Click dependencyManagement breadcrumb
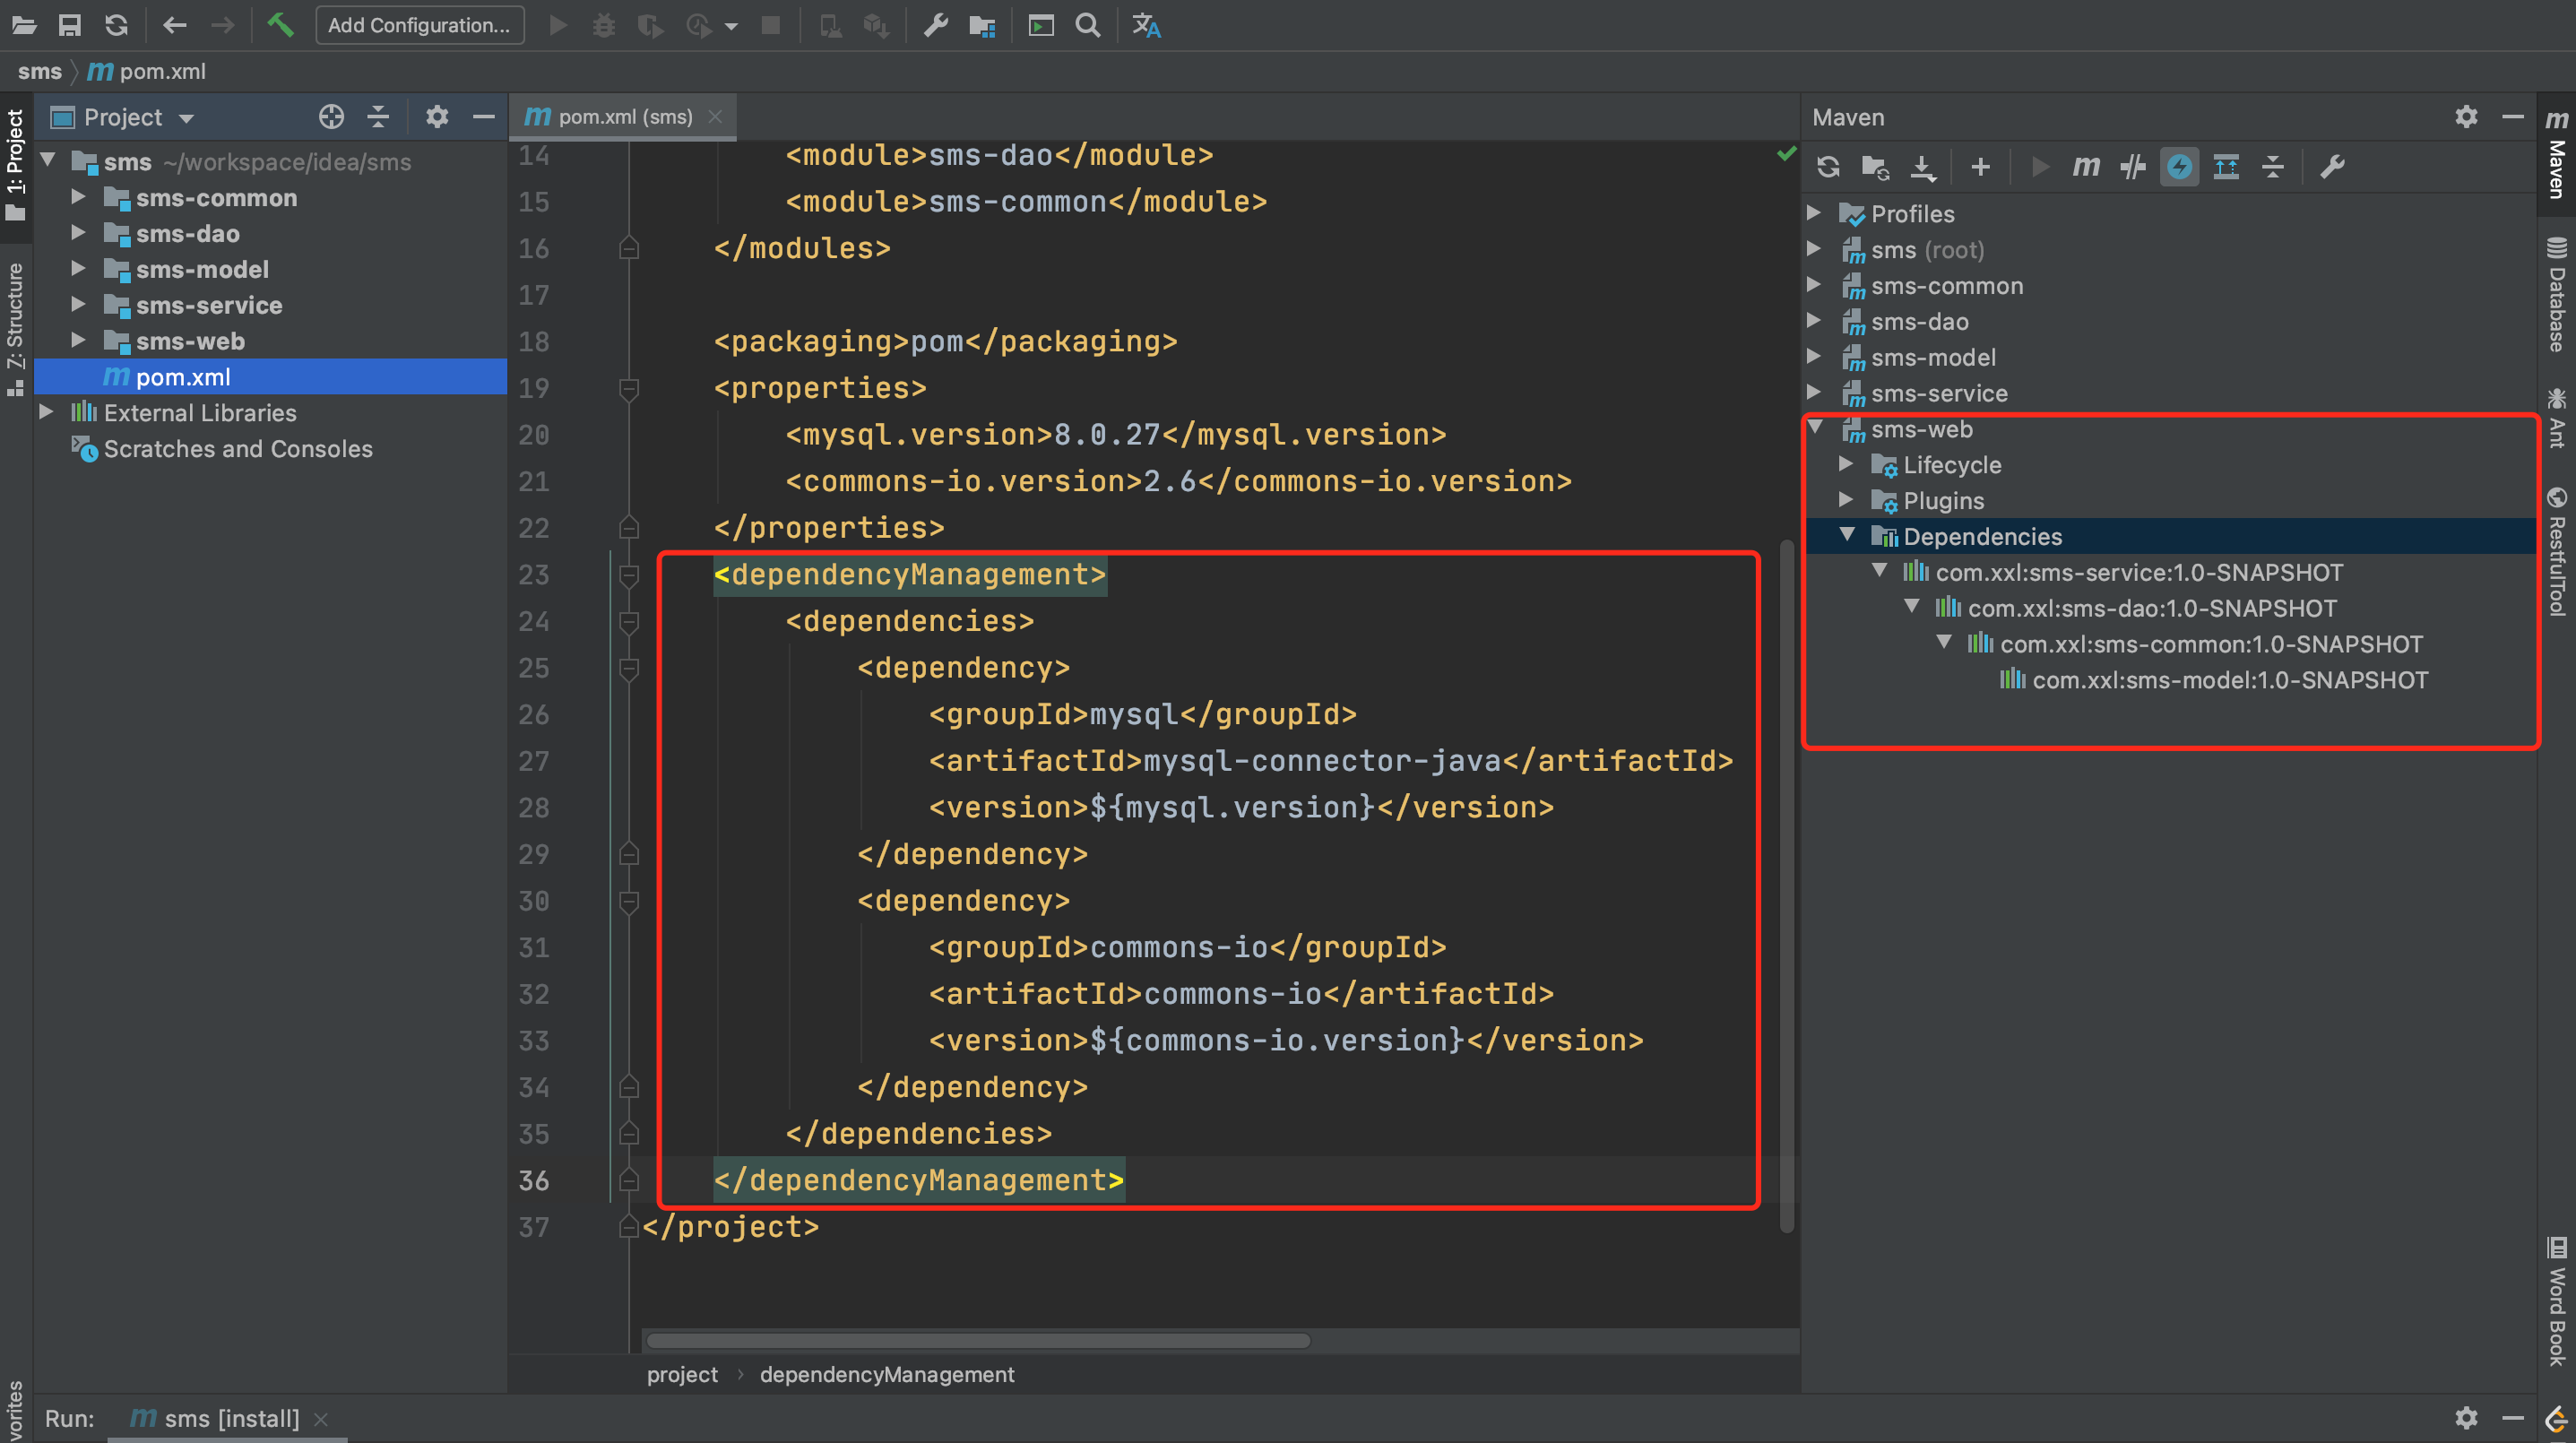2576x1443 pixels. [886, 1374]
